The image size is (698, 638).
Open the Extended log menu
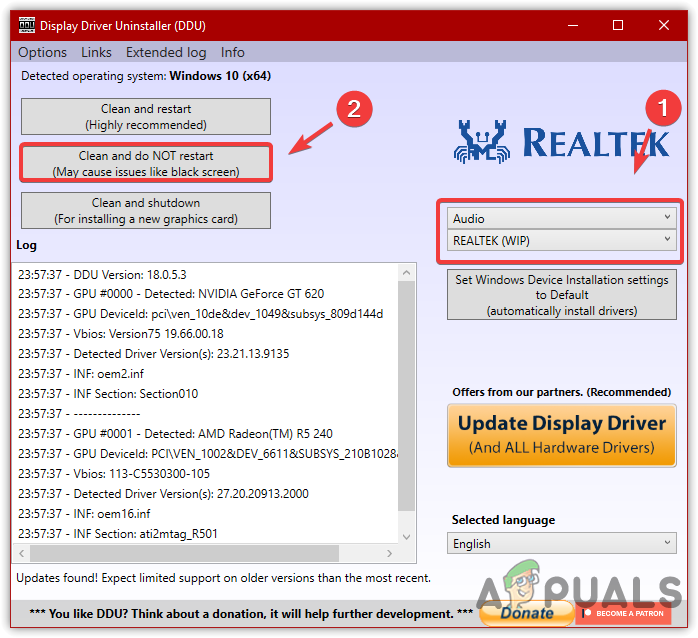(166, 53)
